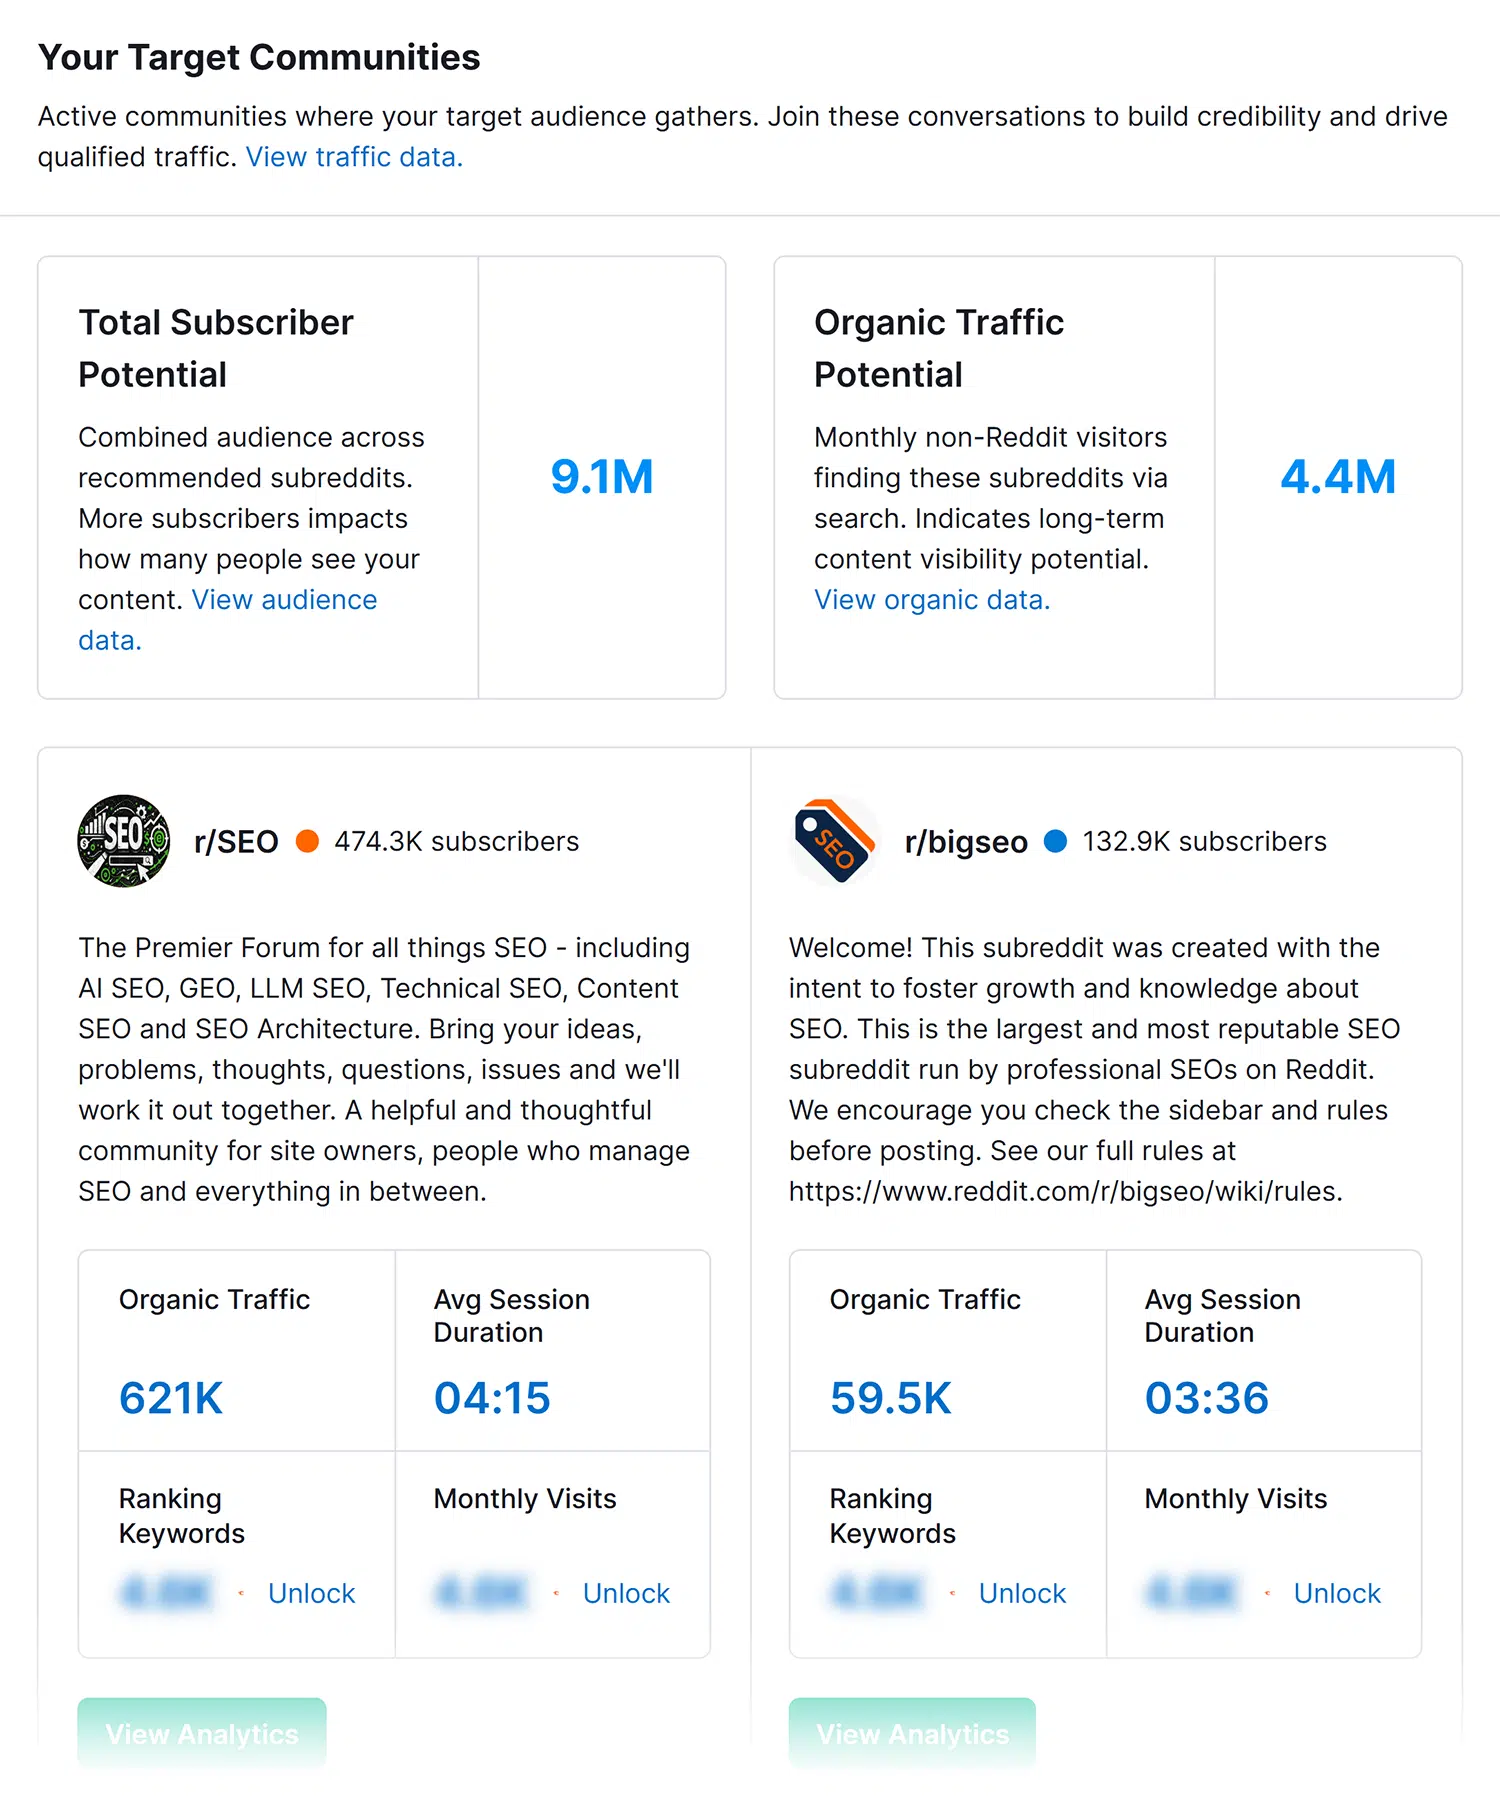Screen dimensions: 1500x1802
Task: Click Ranking Keywords label in r/bigseo card
Action: (893, 1516)
